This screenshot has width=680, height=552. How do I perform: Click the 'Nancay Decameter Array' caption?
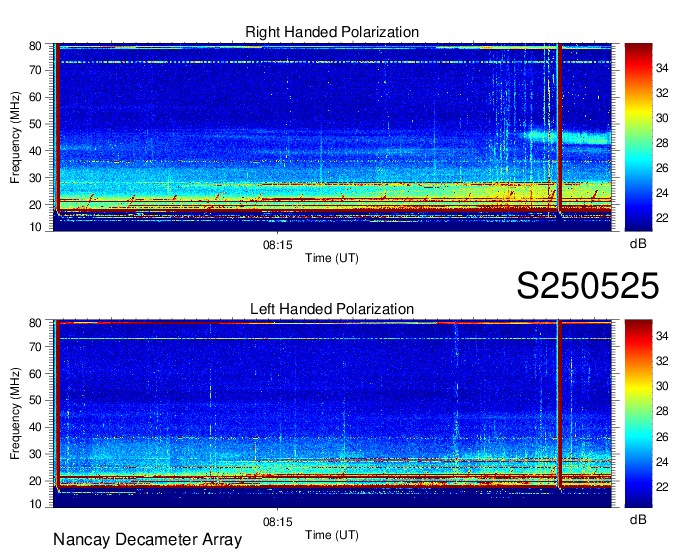pyautogui.click(x=147, y=539)
